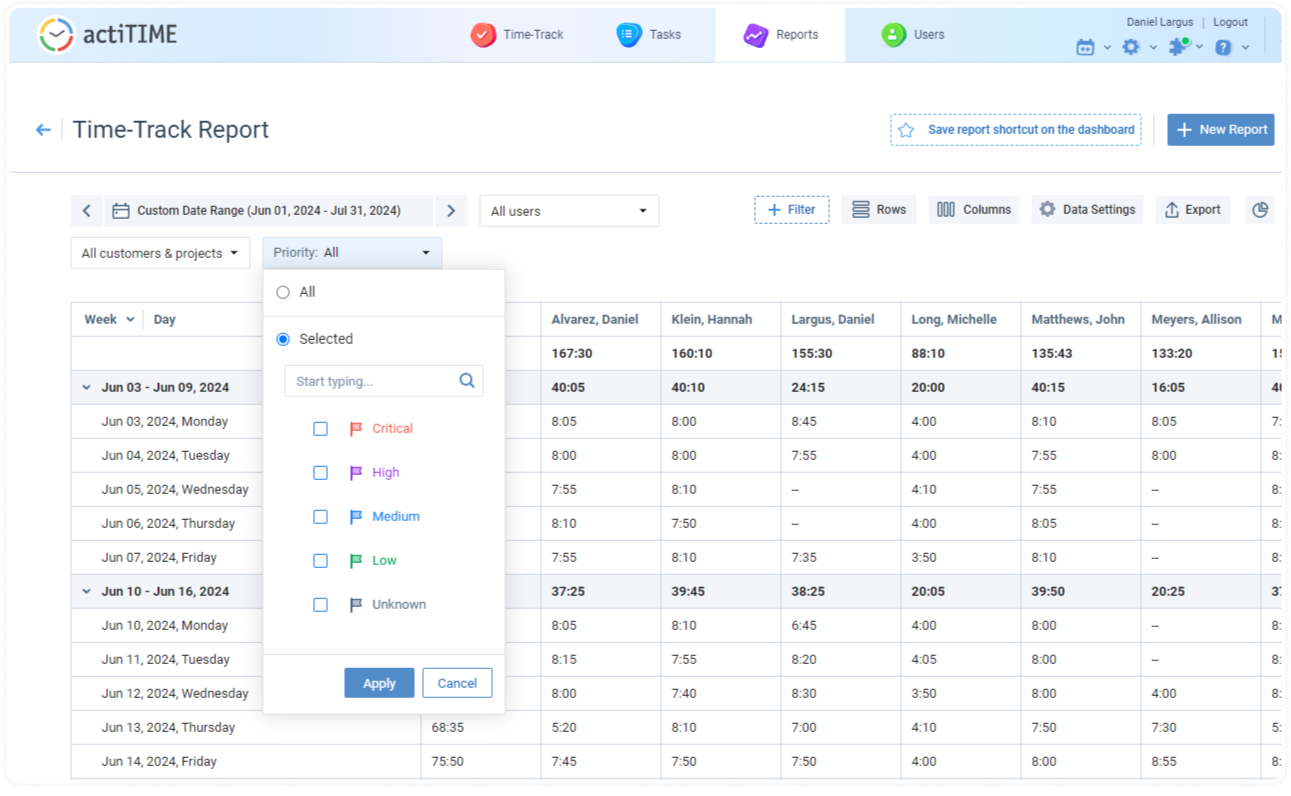1291x796 pixels.
Task: Open the All users dropdown
Action: point(569,211)
